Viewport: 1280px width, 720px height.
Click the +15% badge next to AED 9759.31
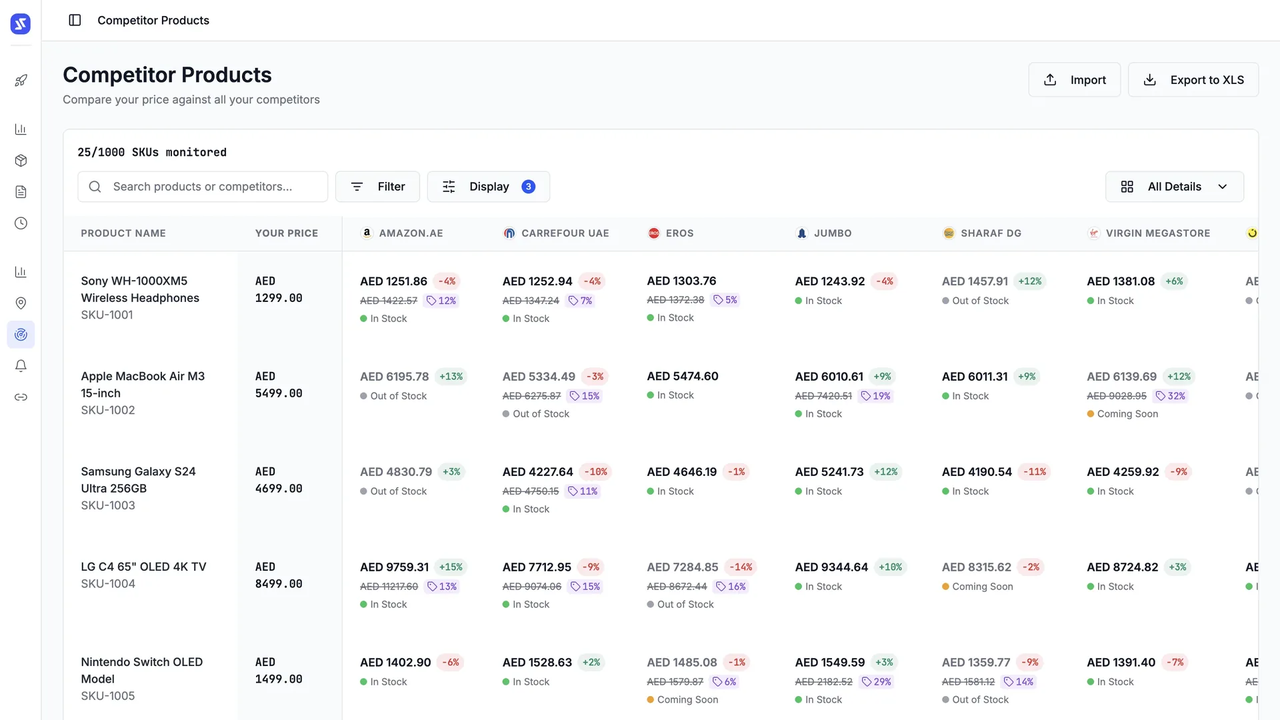tap(450, 567)
